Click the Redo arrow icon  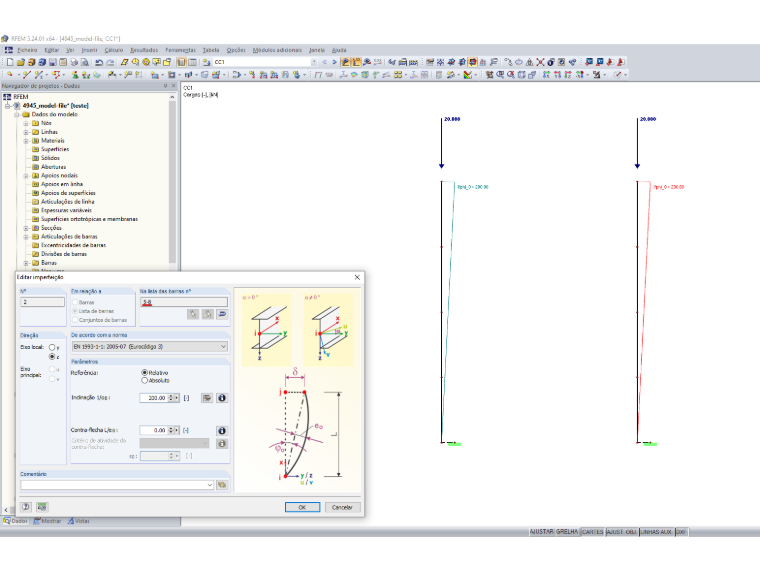tap(110, 62)
